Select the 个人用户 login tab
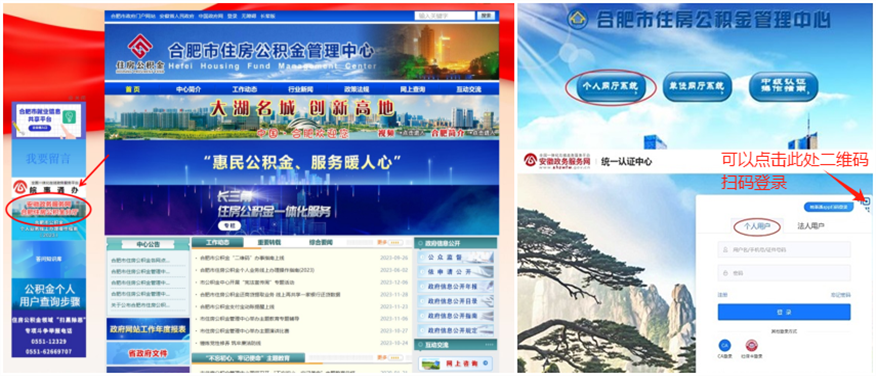Image resolution: width=876 pixels, height=376 pixels. [756, 226]
